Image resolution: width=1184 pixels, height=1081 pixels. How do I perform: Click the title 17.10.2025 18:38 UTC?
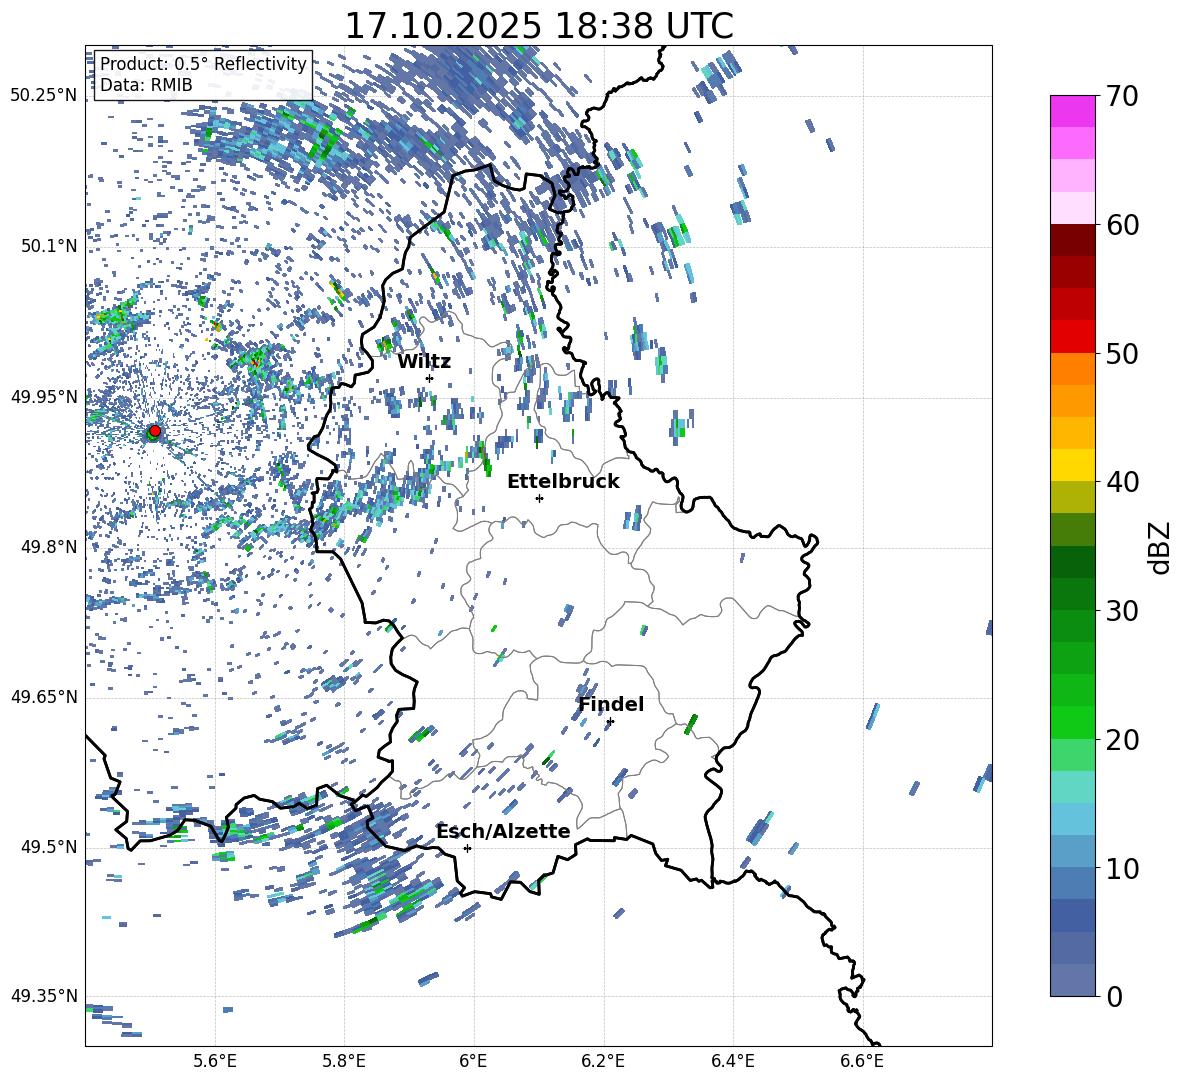click(x=539, y=26)
